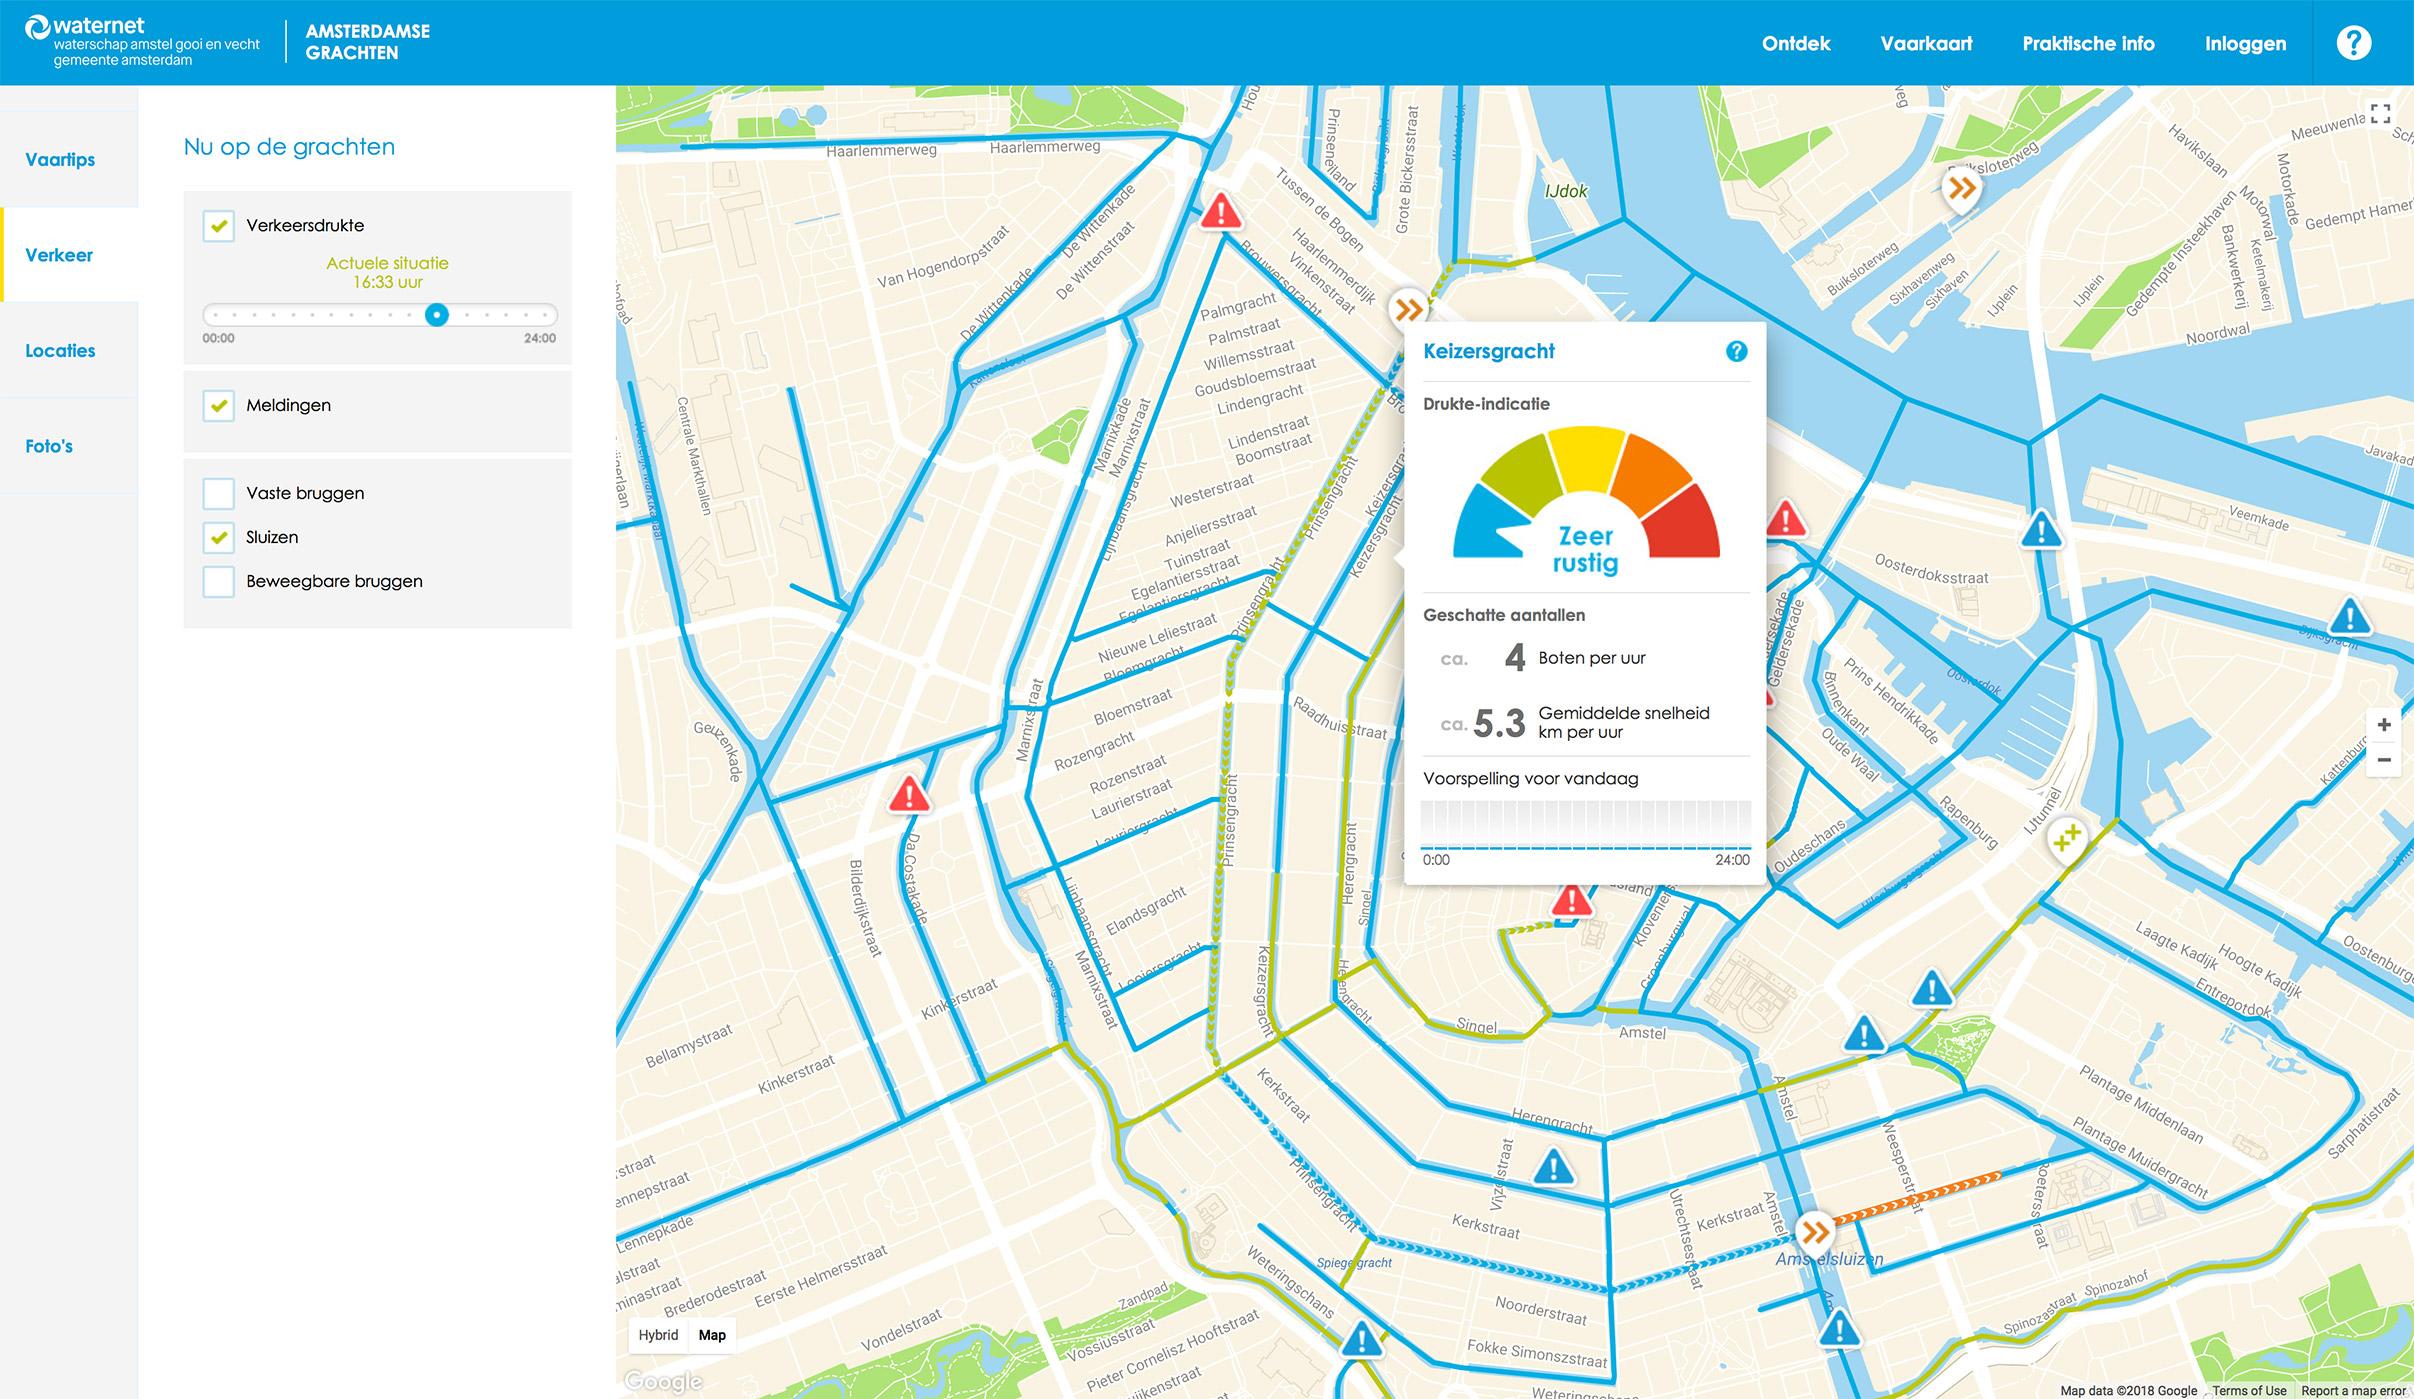Screen dimensions: 2414x1399
Task: Enable the Beweegbare bruggen checkbox
Action: click(x=218, y=581)
